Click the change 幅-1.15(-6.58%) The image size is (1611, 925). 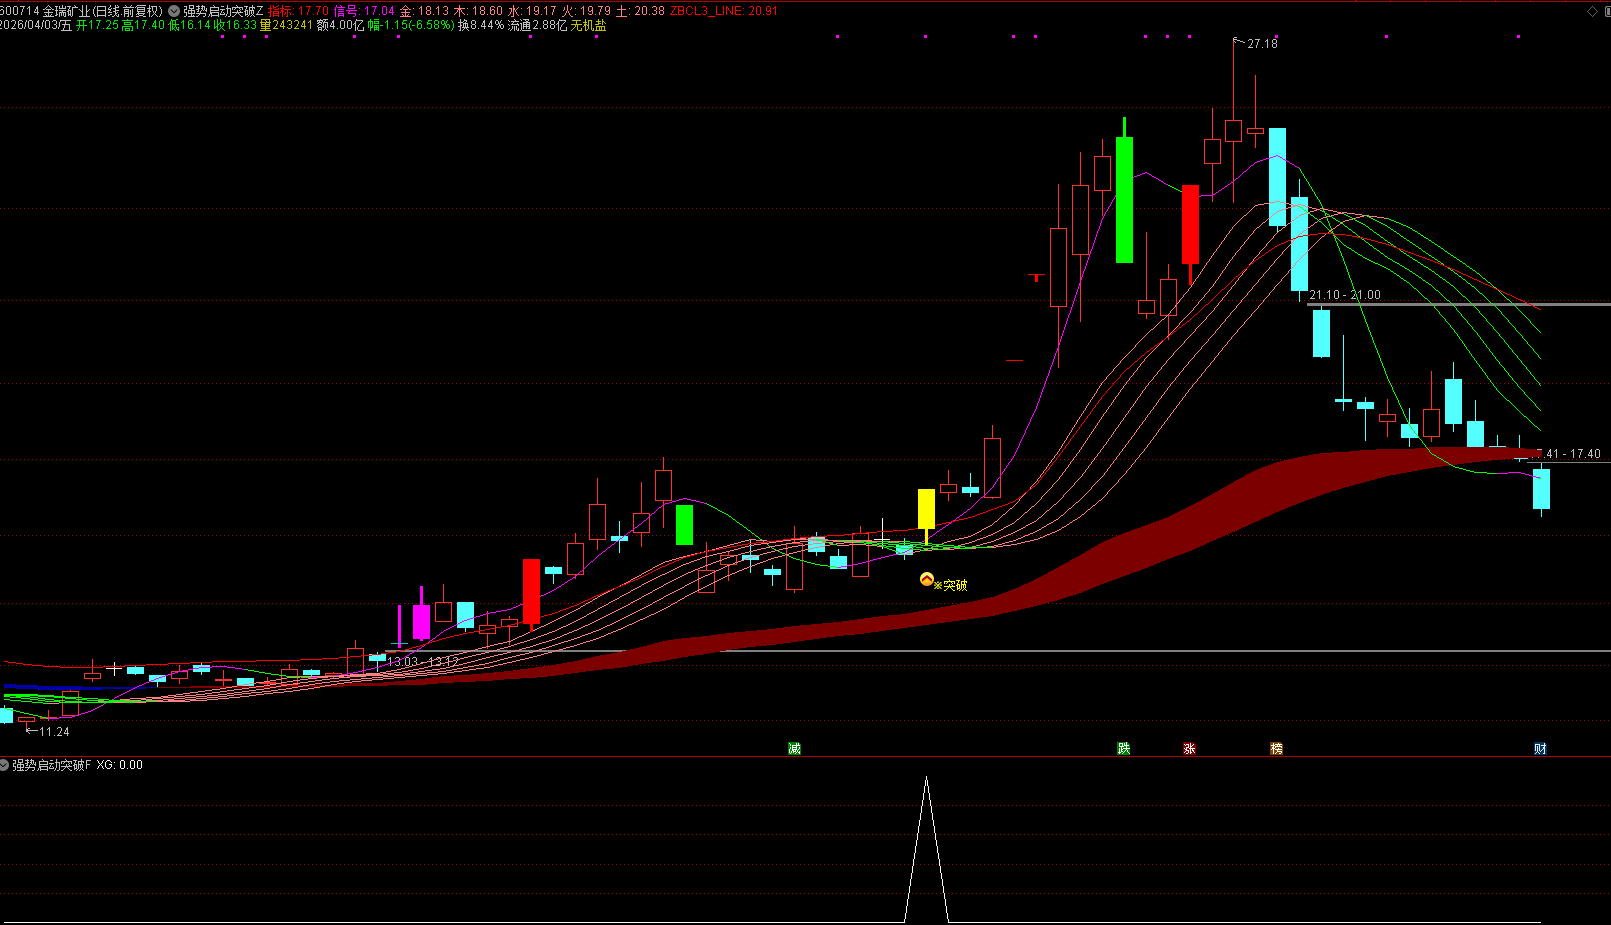click(410, 25)
